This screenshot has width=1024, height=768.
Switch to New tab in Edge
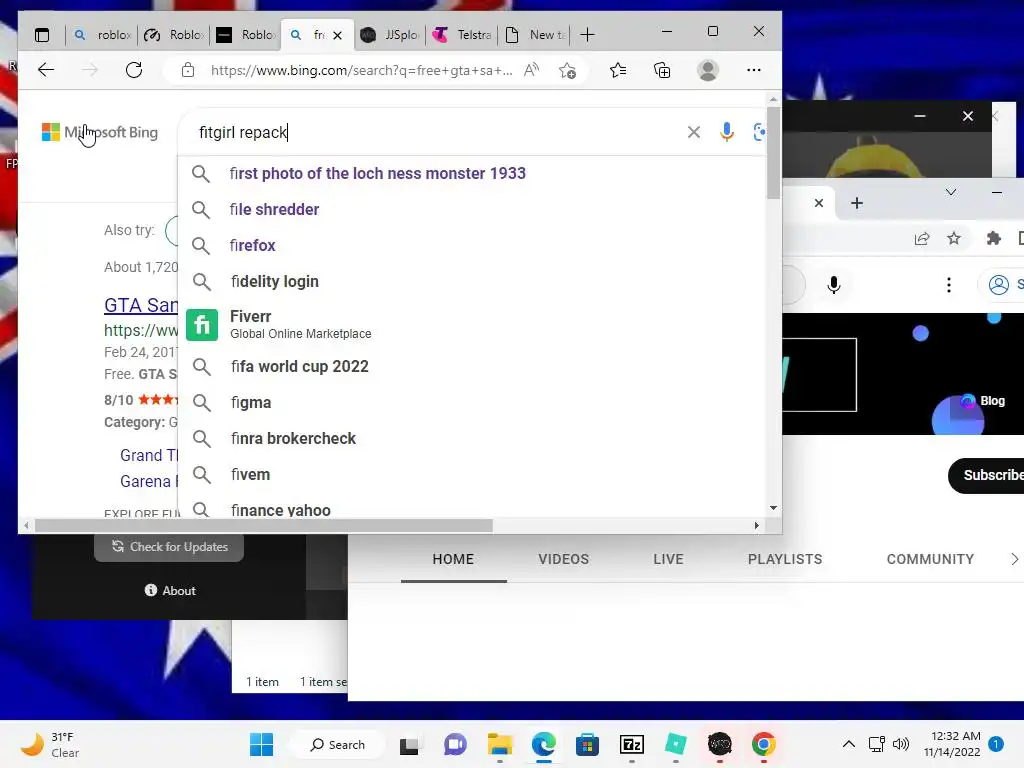[x=535, y=35]
